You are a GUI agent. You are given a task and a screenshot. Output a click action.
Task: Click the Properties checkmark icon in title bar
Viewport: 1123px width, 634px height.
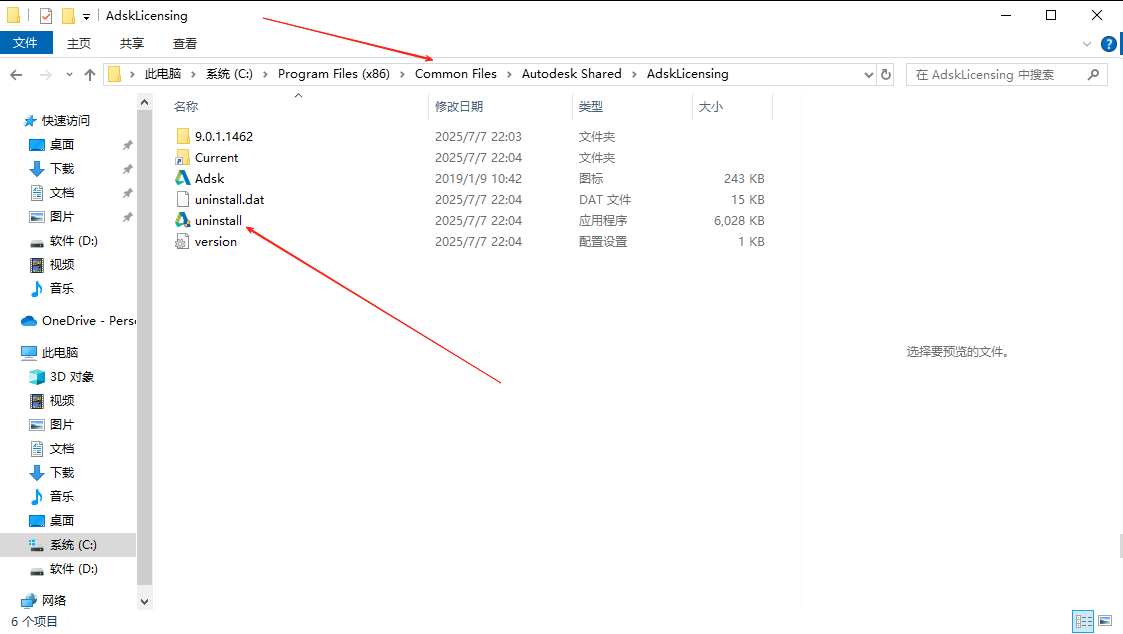point(46,16)
